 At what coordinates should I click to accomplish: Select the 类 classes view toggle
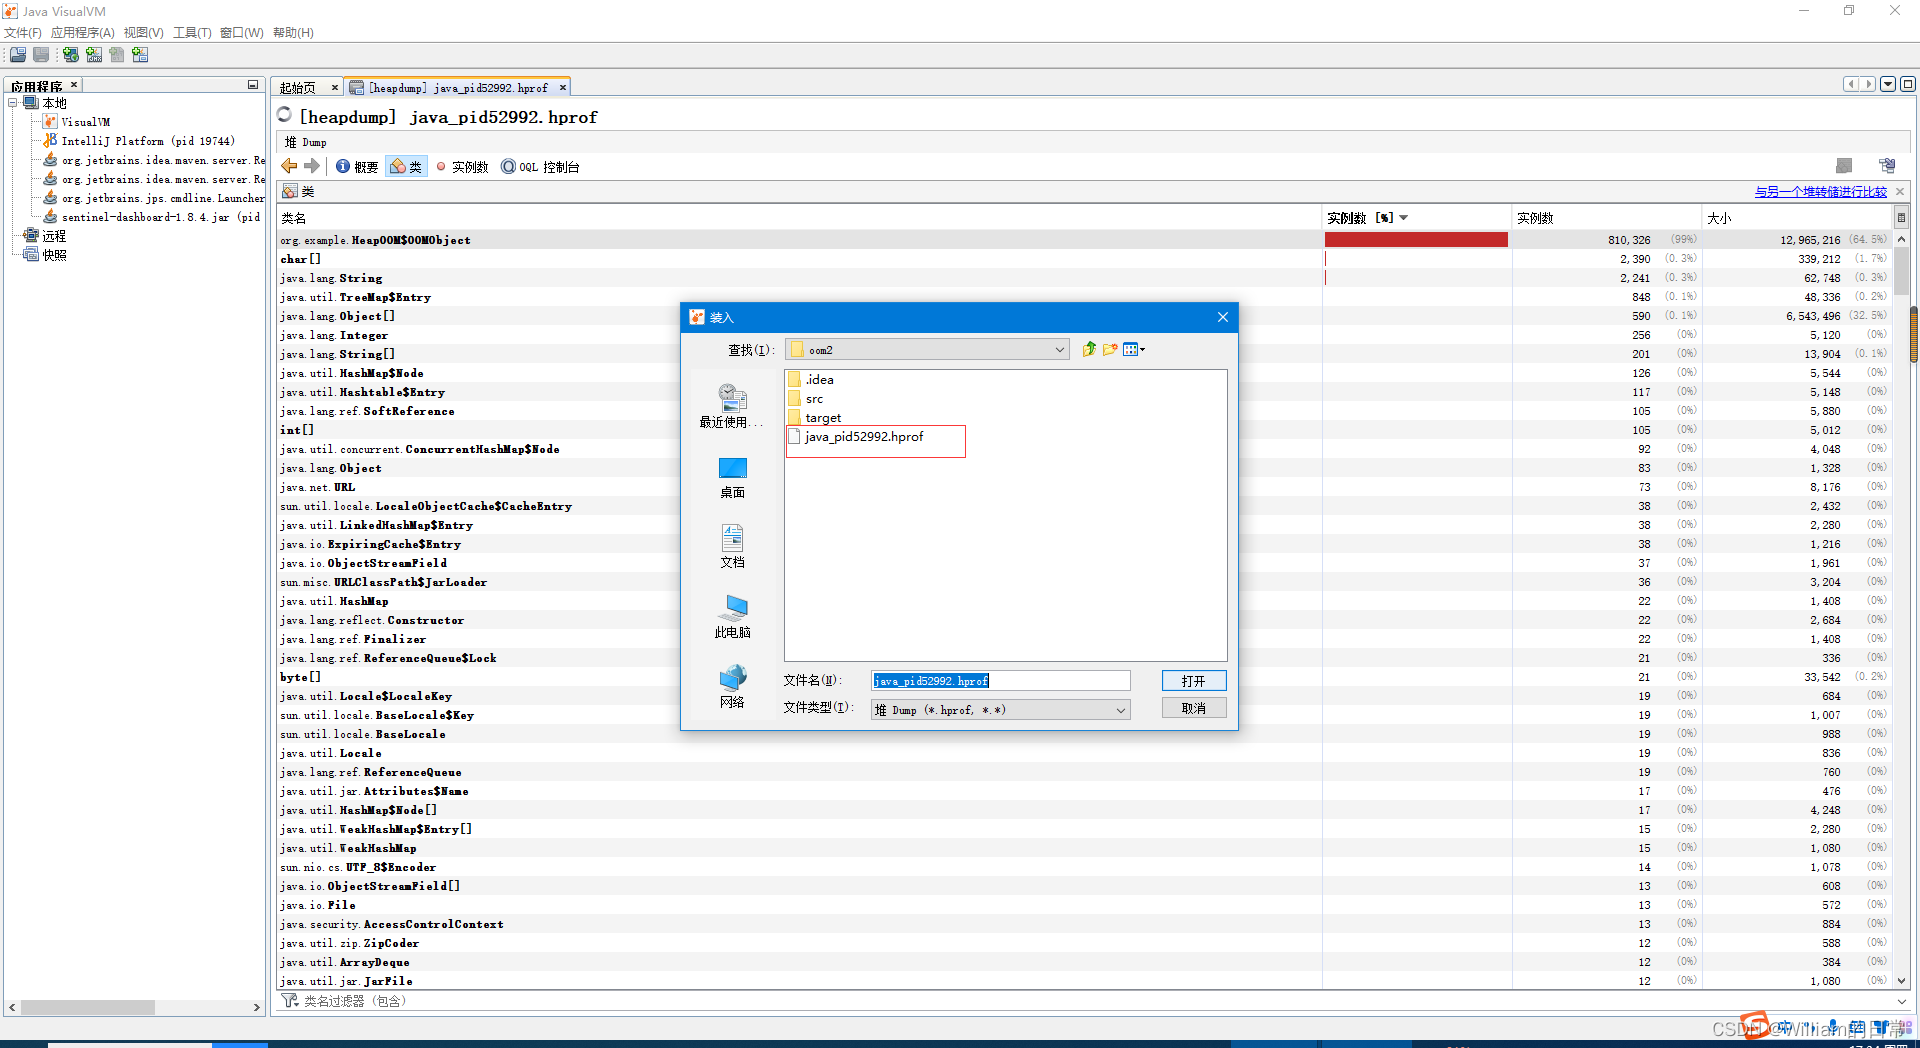(406, 167)
